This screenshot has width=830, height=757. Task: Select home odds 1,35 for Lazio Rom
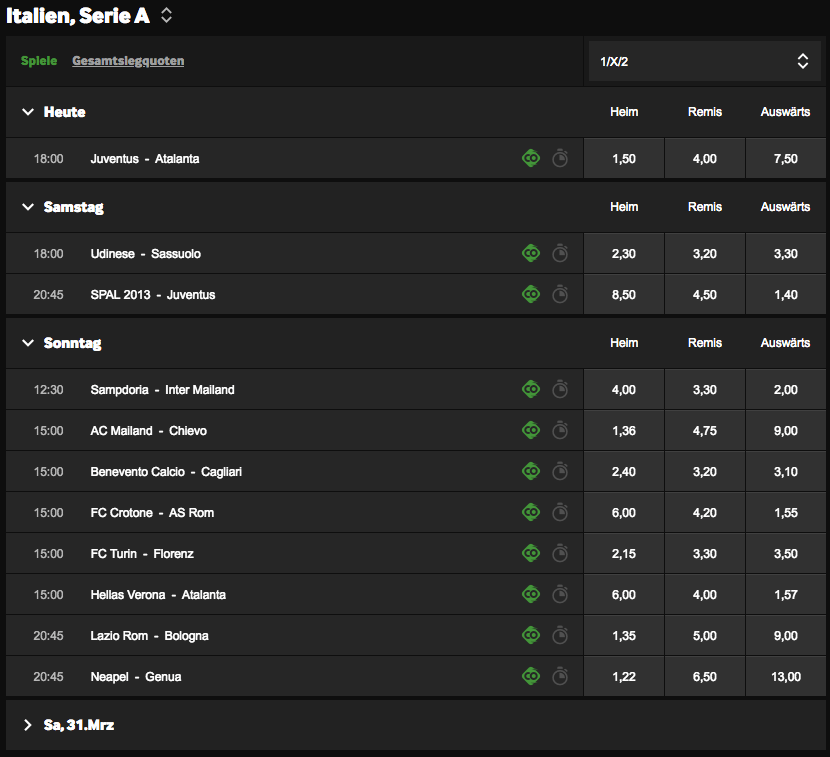(x=624, y=635)
